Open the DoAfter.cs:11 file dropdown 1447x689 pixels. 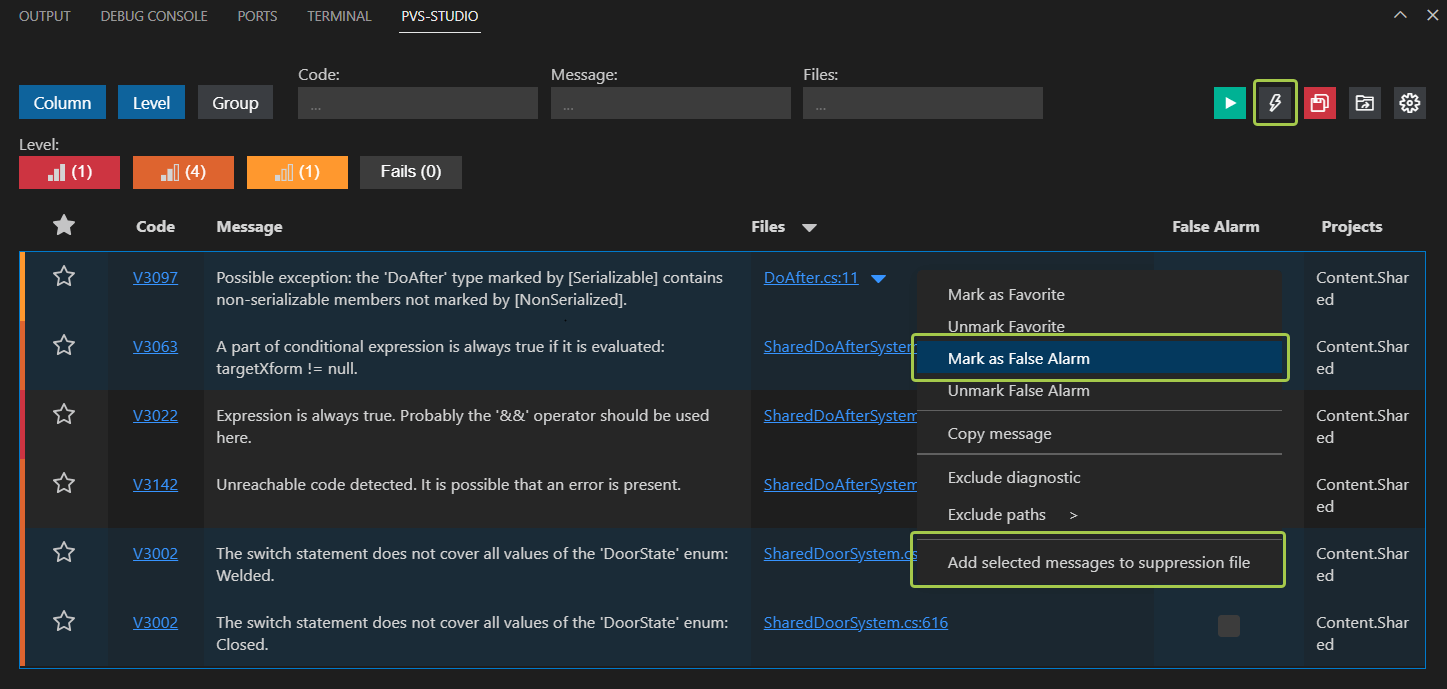tap(878, 278)
